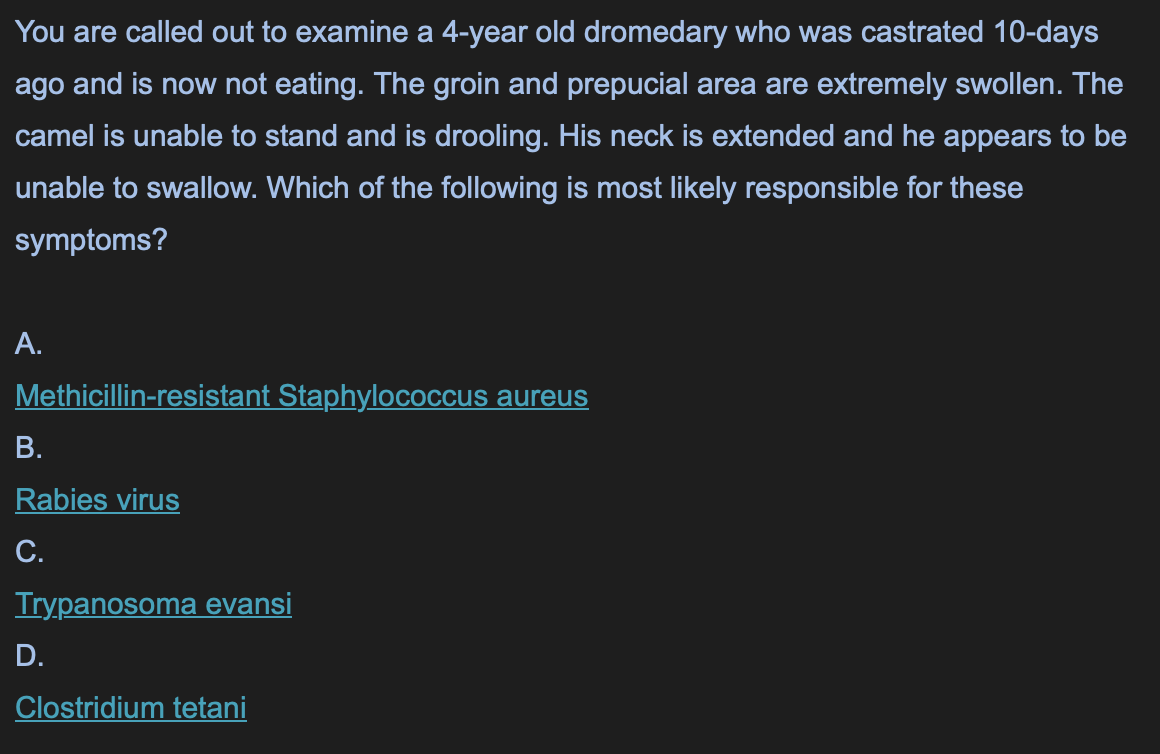Click "10-days" in the question text
The image size is (1160, 754).
tap(1045, 33)
